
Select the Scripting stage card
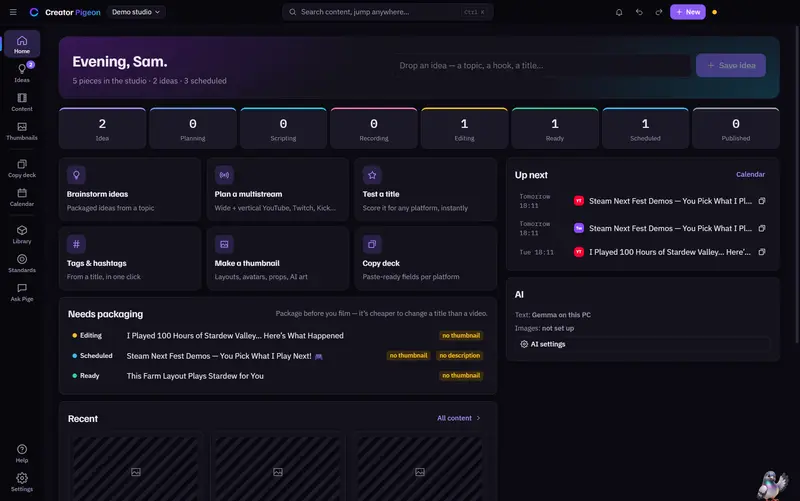click(283, 129)
